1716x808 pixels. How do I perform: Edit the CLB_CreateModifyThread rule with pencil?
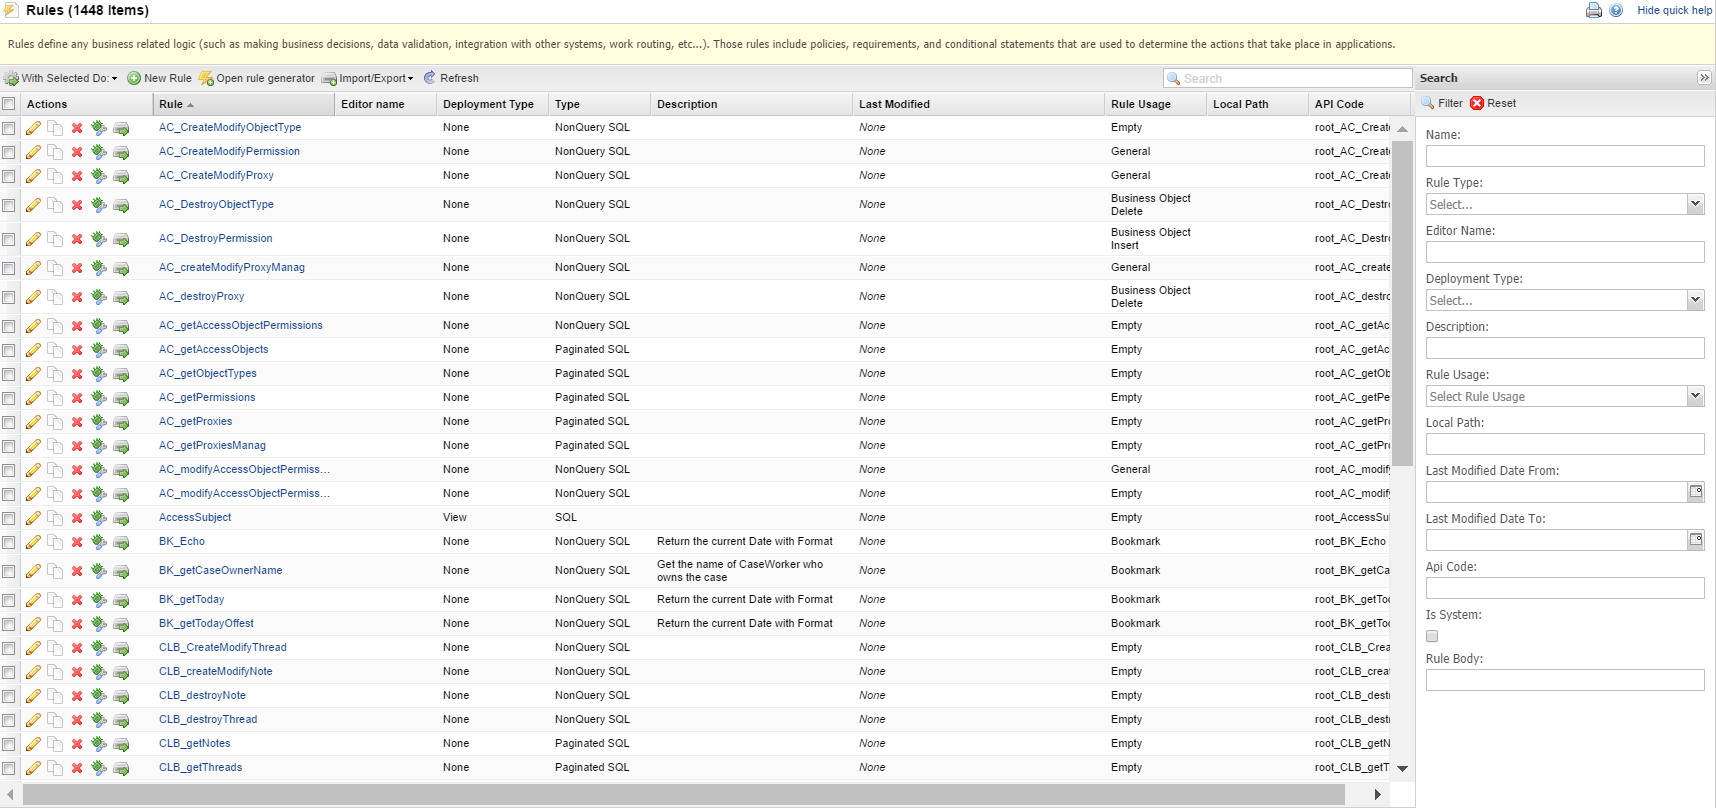click(33, 648)
